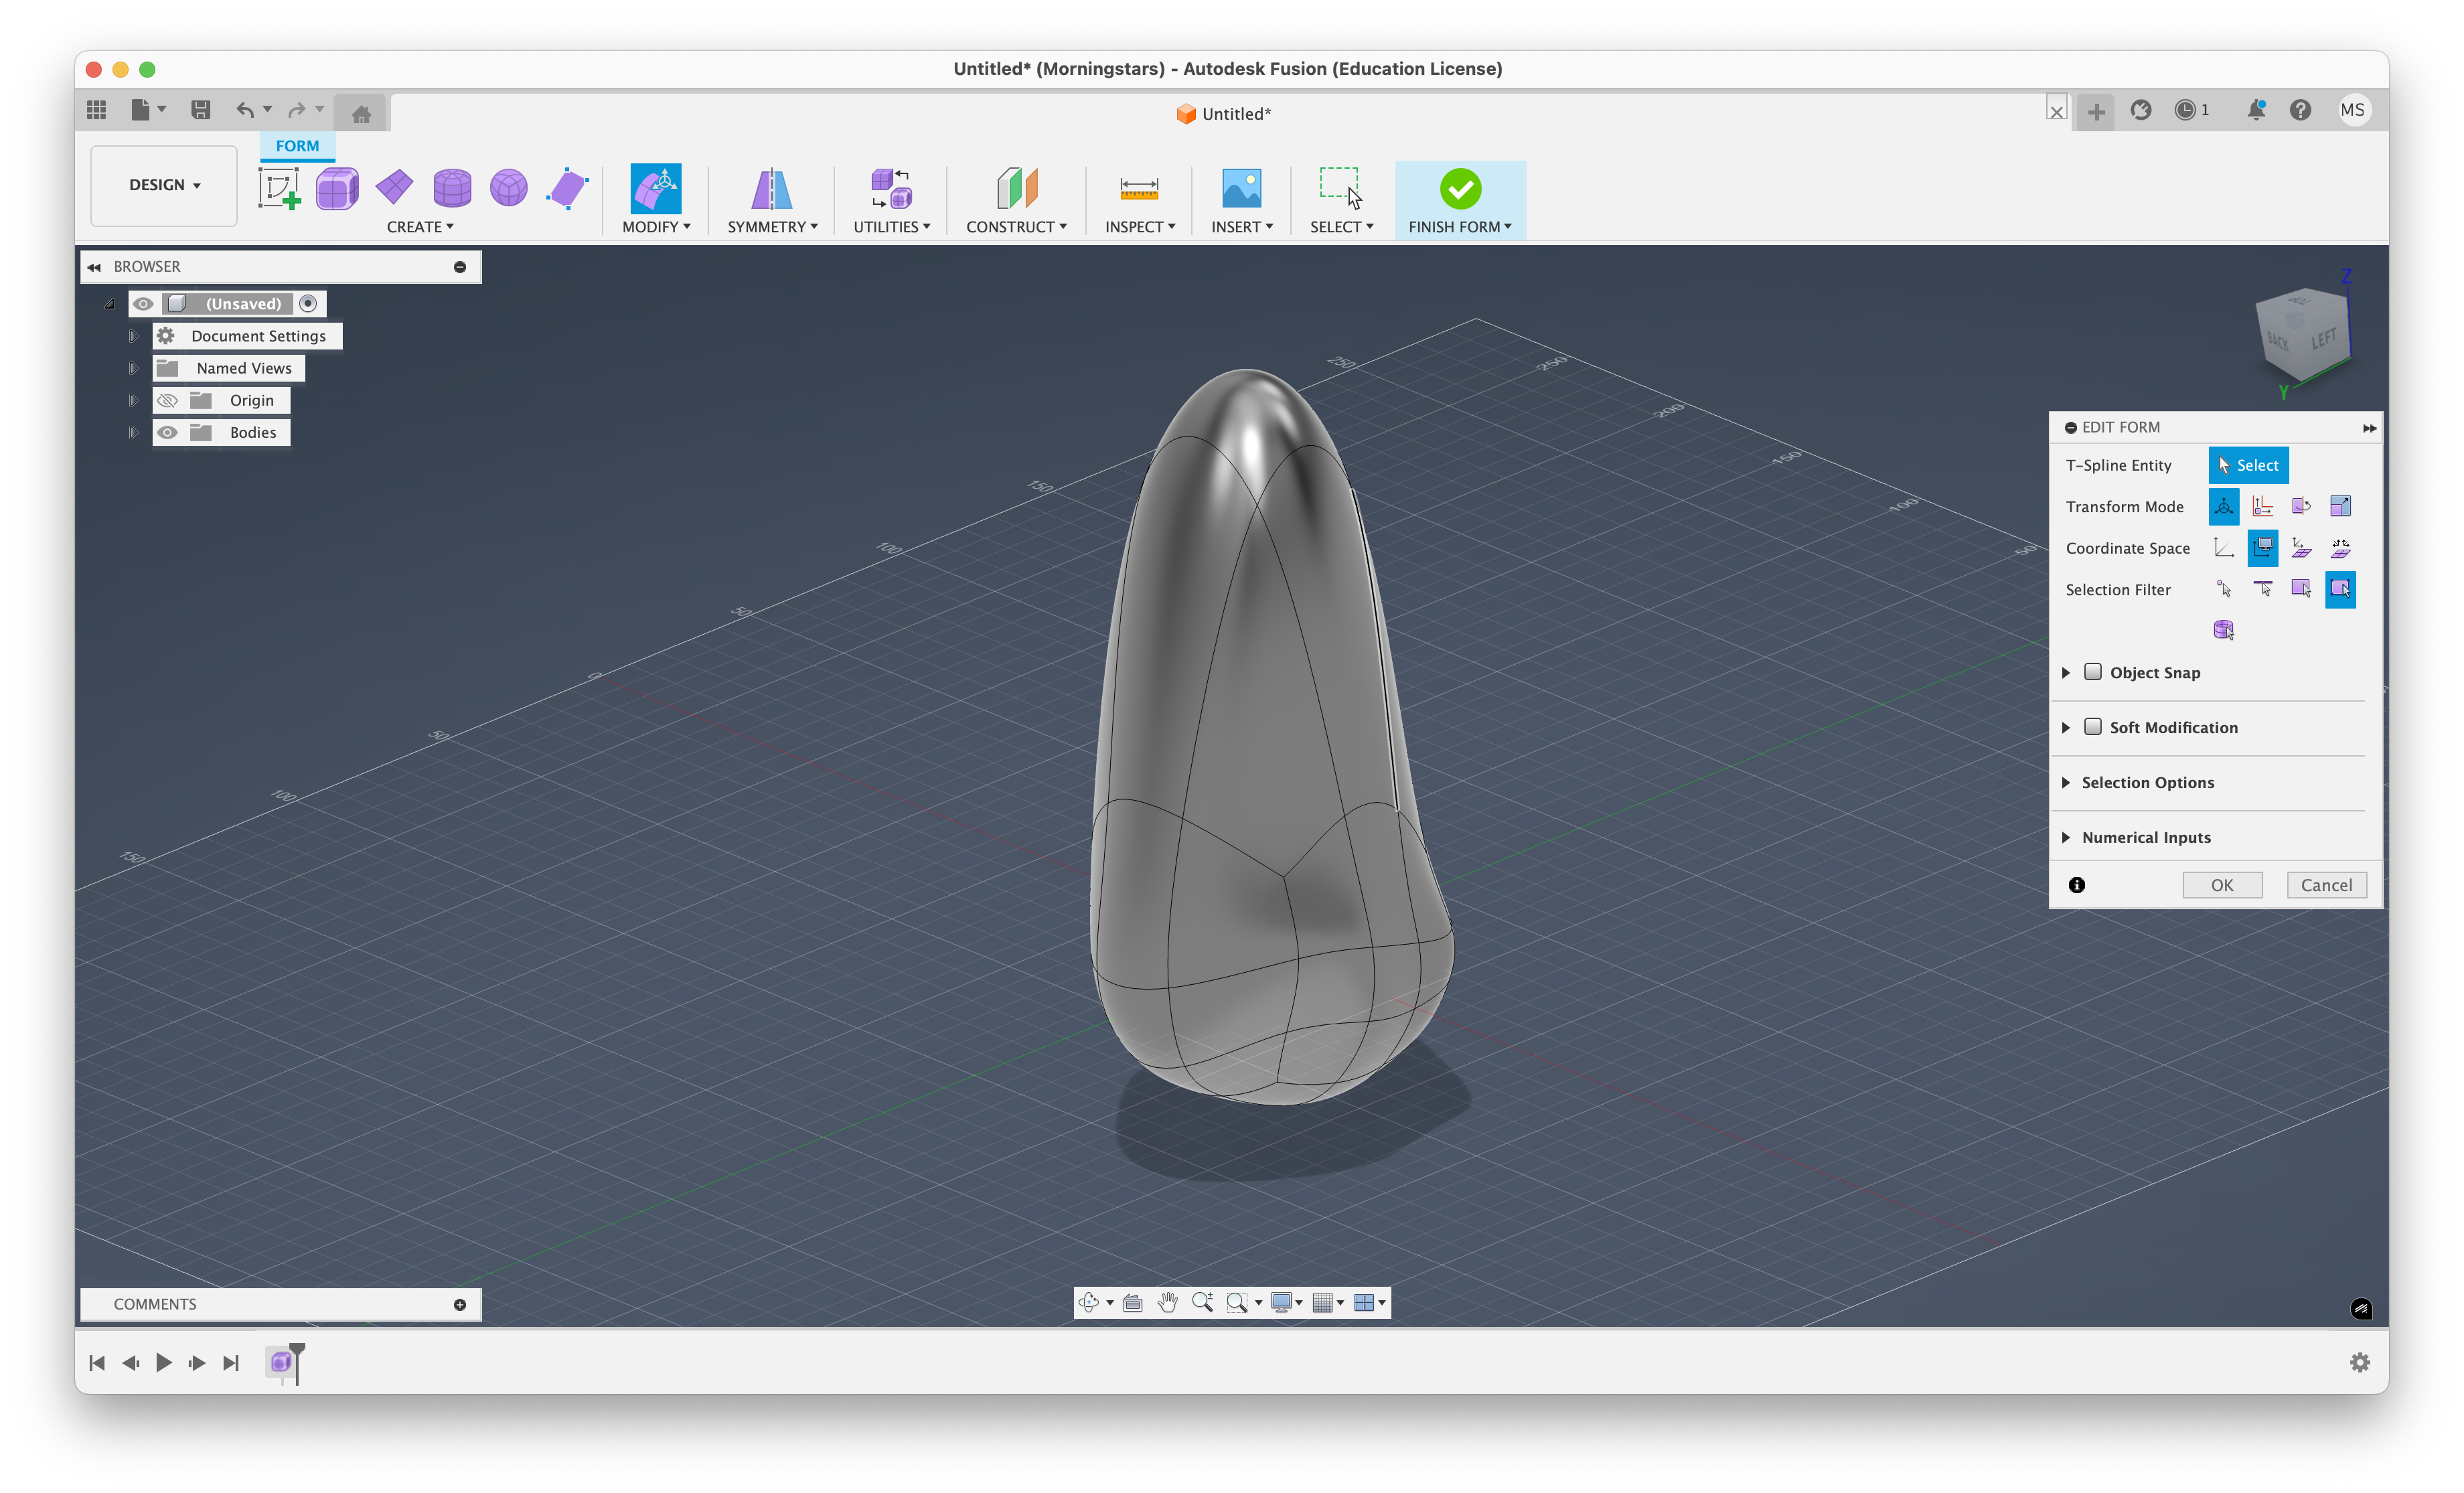Select the Multi transform mode icon
Image resolution: width=2464 pixels, height=1493 pixels.
2223,506
